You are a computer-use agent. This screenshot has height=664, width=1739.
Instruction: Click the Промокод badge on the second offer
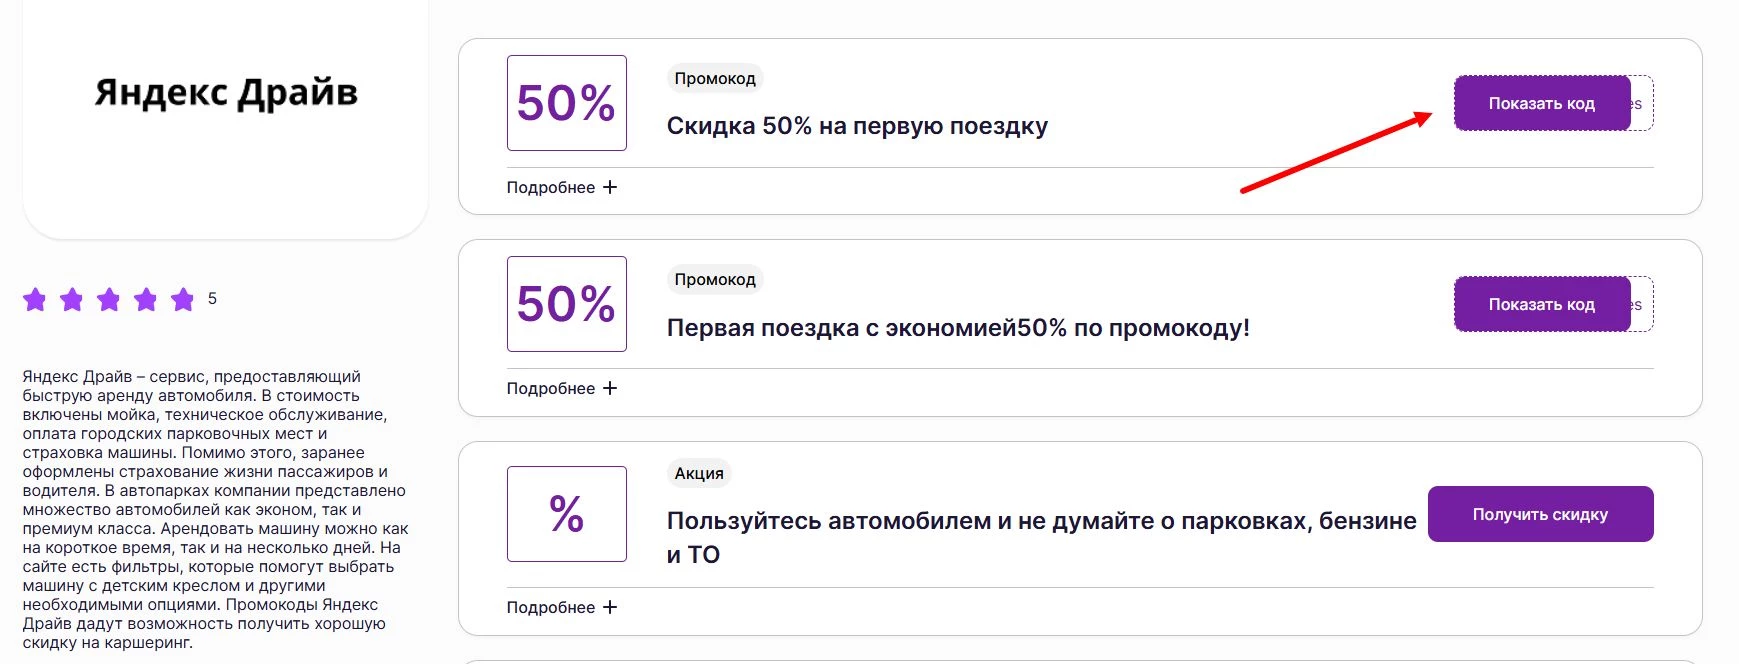pos(715,279)
